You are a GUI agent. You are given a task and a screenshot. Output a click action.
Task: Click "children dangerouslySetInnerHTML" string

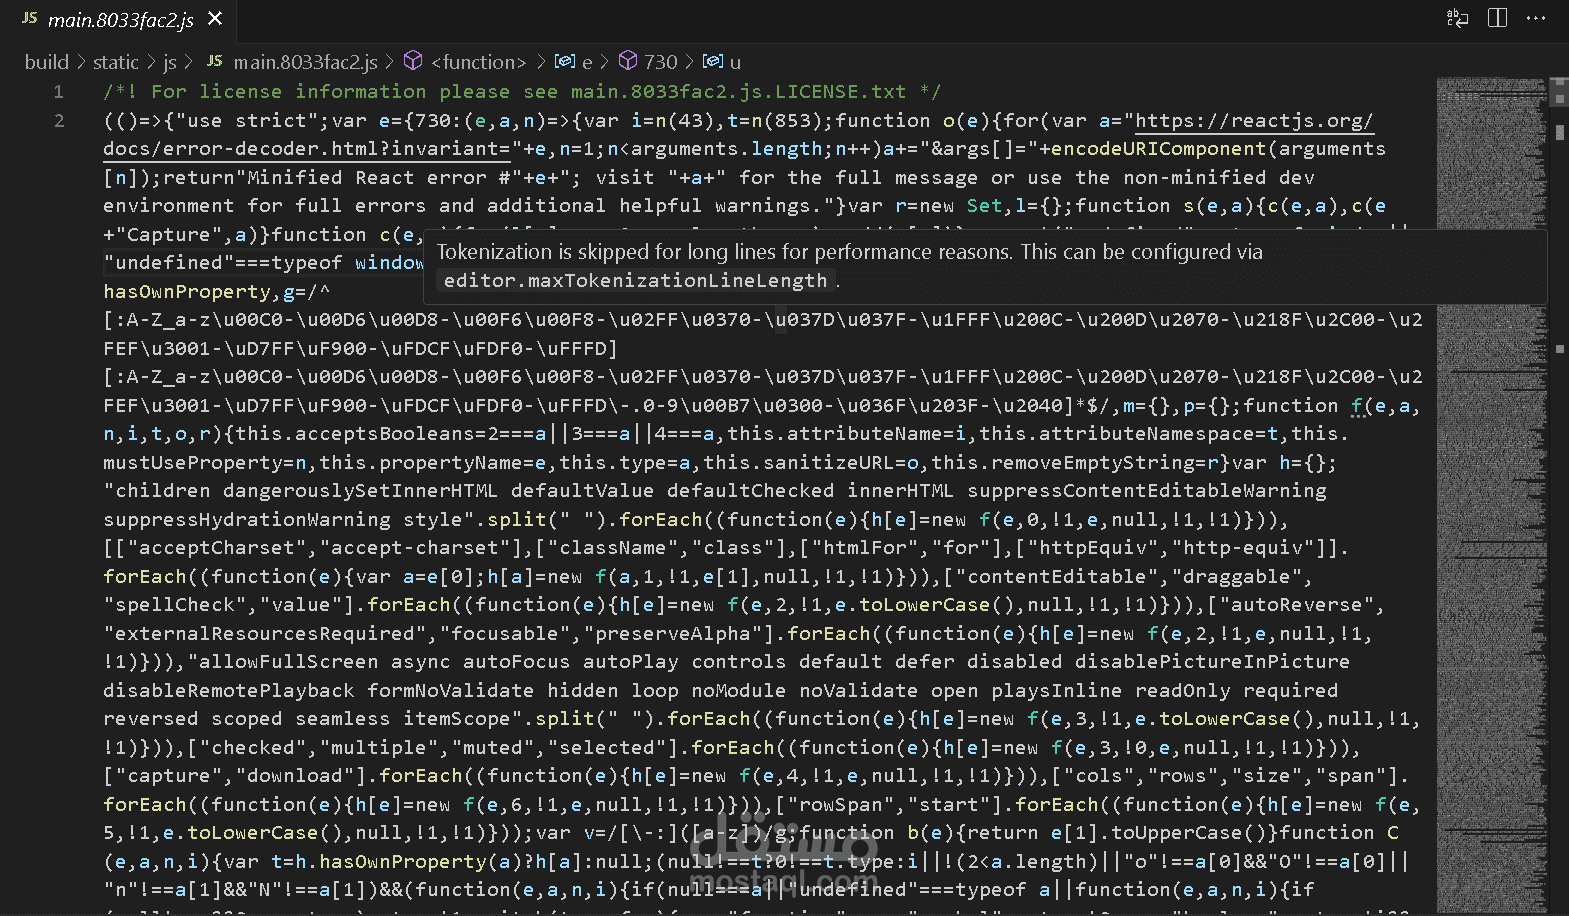[x=301, y=491]
